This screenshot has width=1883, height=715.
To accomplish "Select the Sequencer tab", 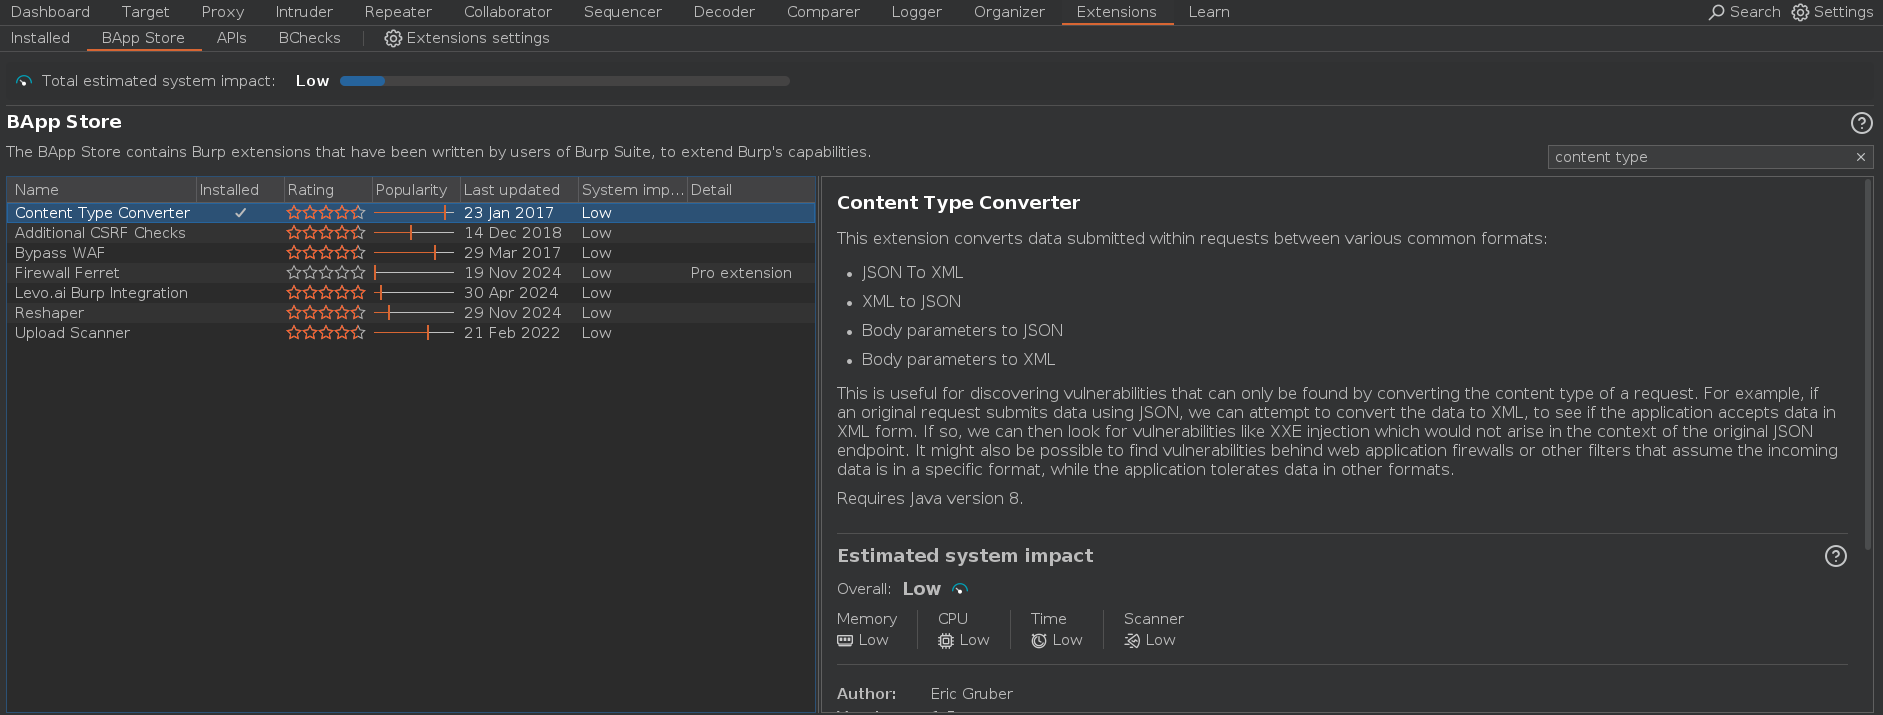I will pos(623,12).
